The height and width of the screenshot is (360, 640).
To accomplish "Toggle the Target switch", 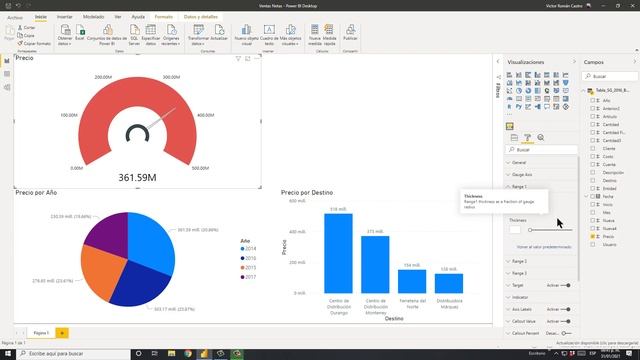I will [x=566, y=285].
